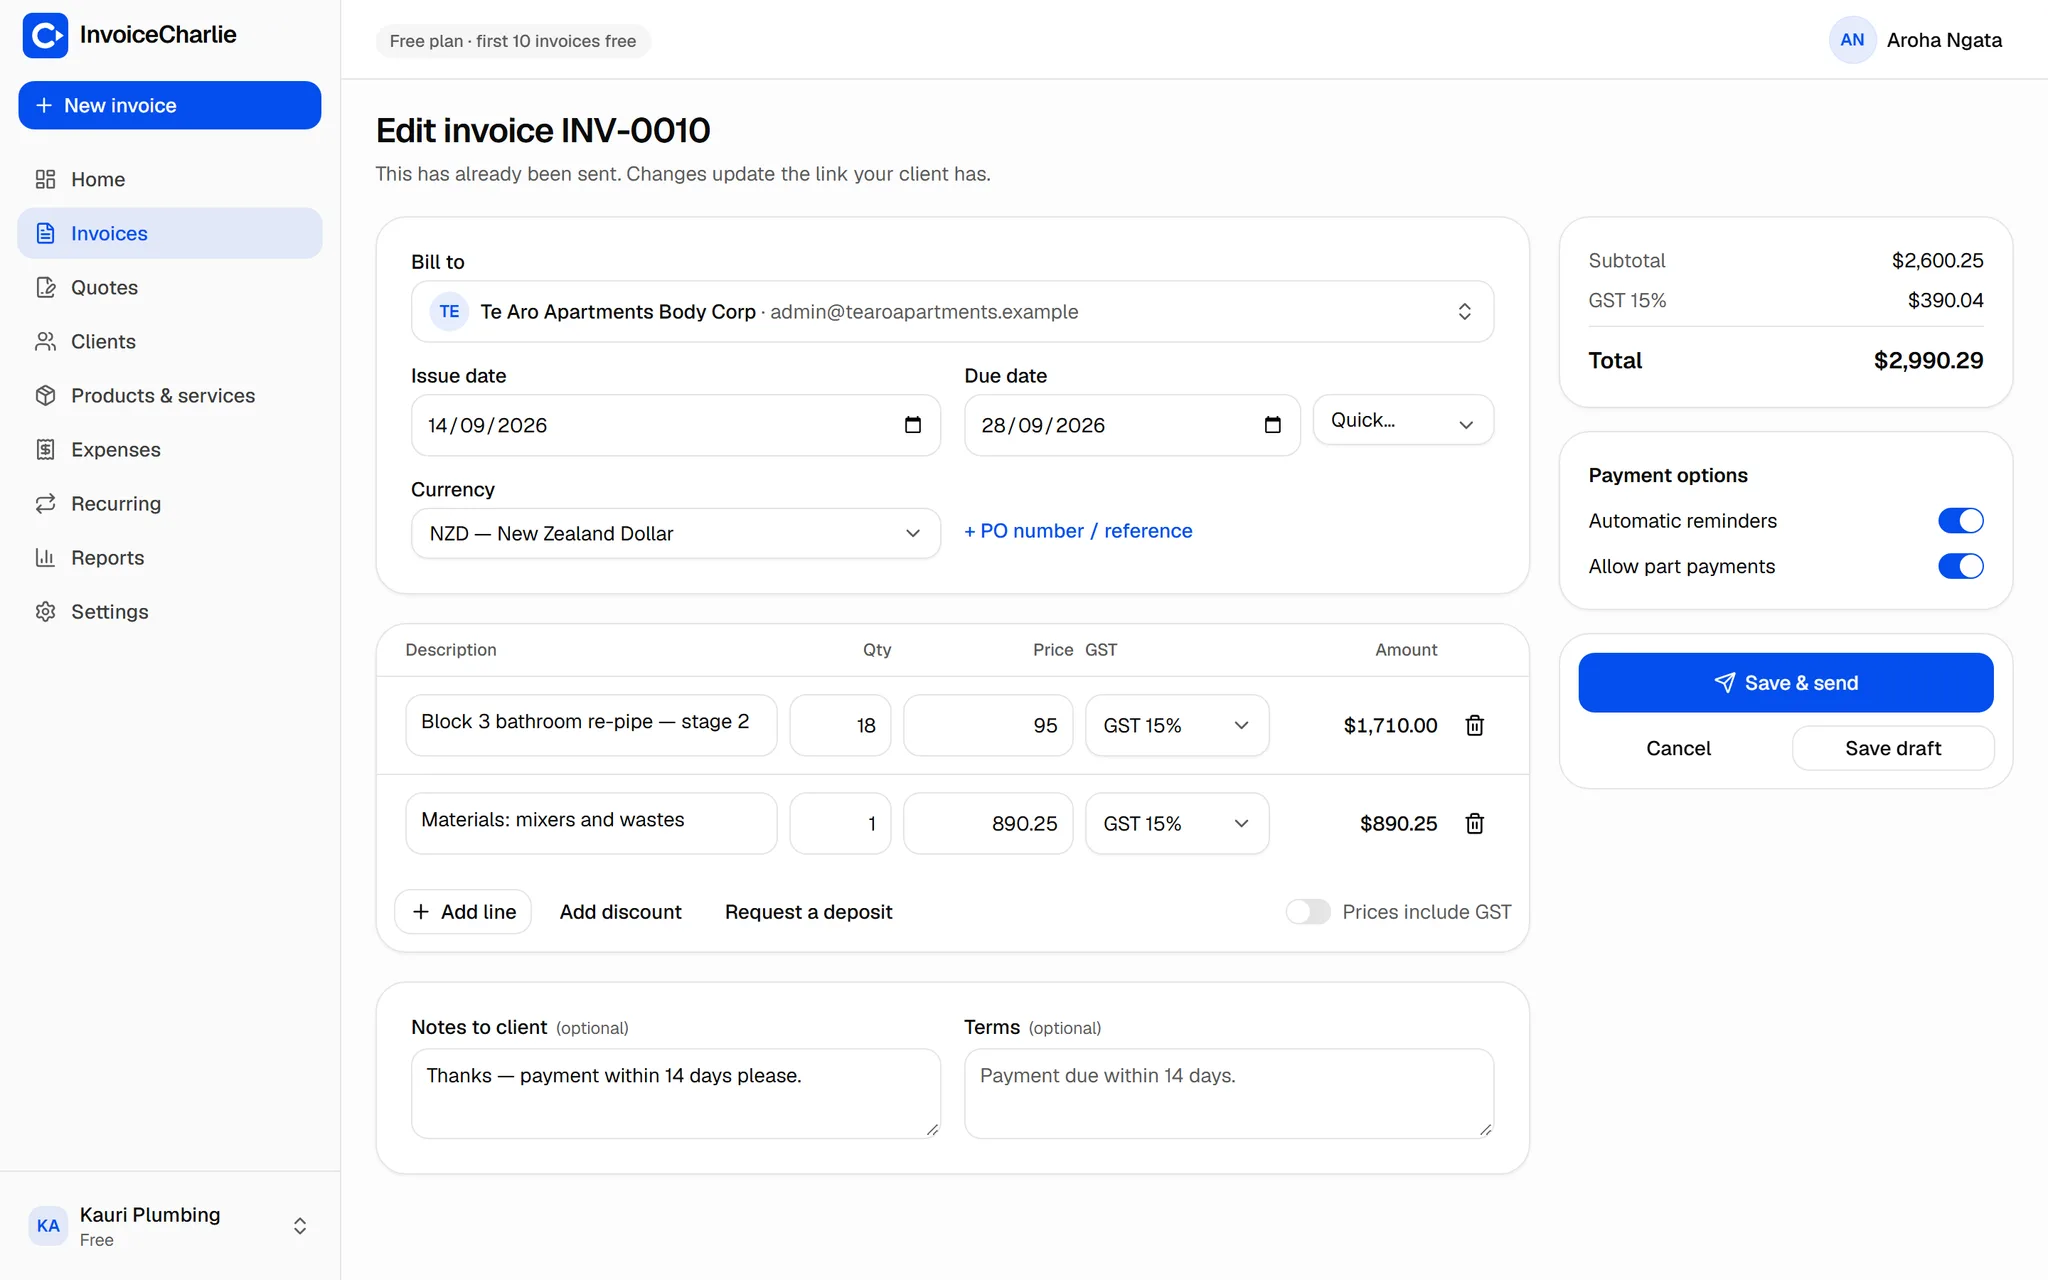Click the Clients people icon
This screenshot has height=1280, width=2048.
[x=45, y=341]
